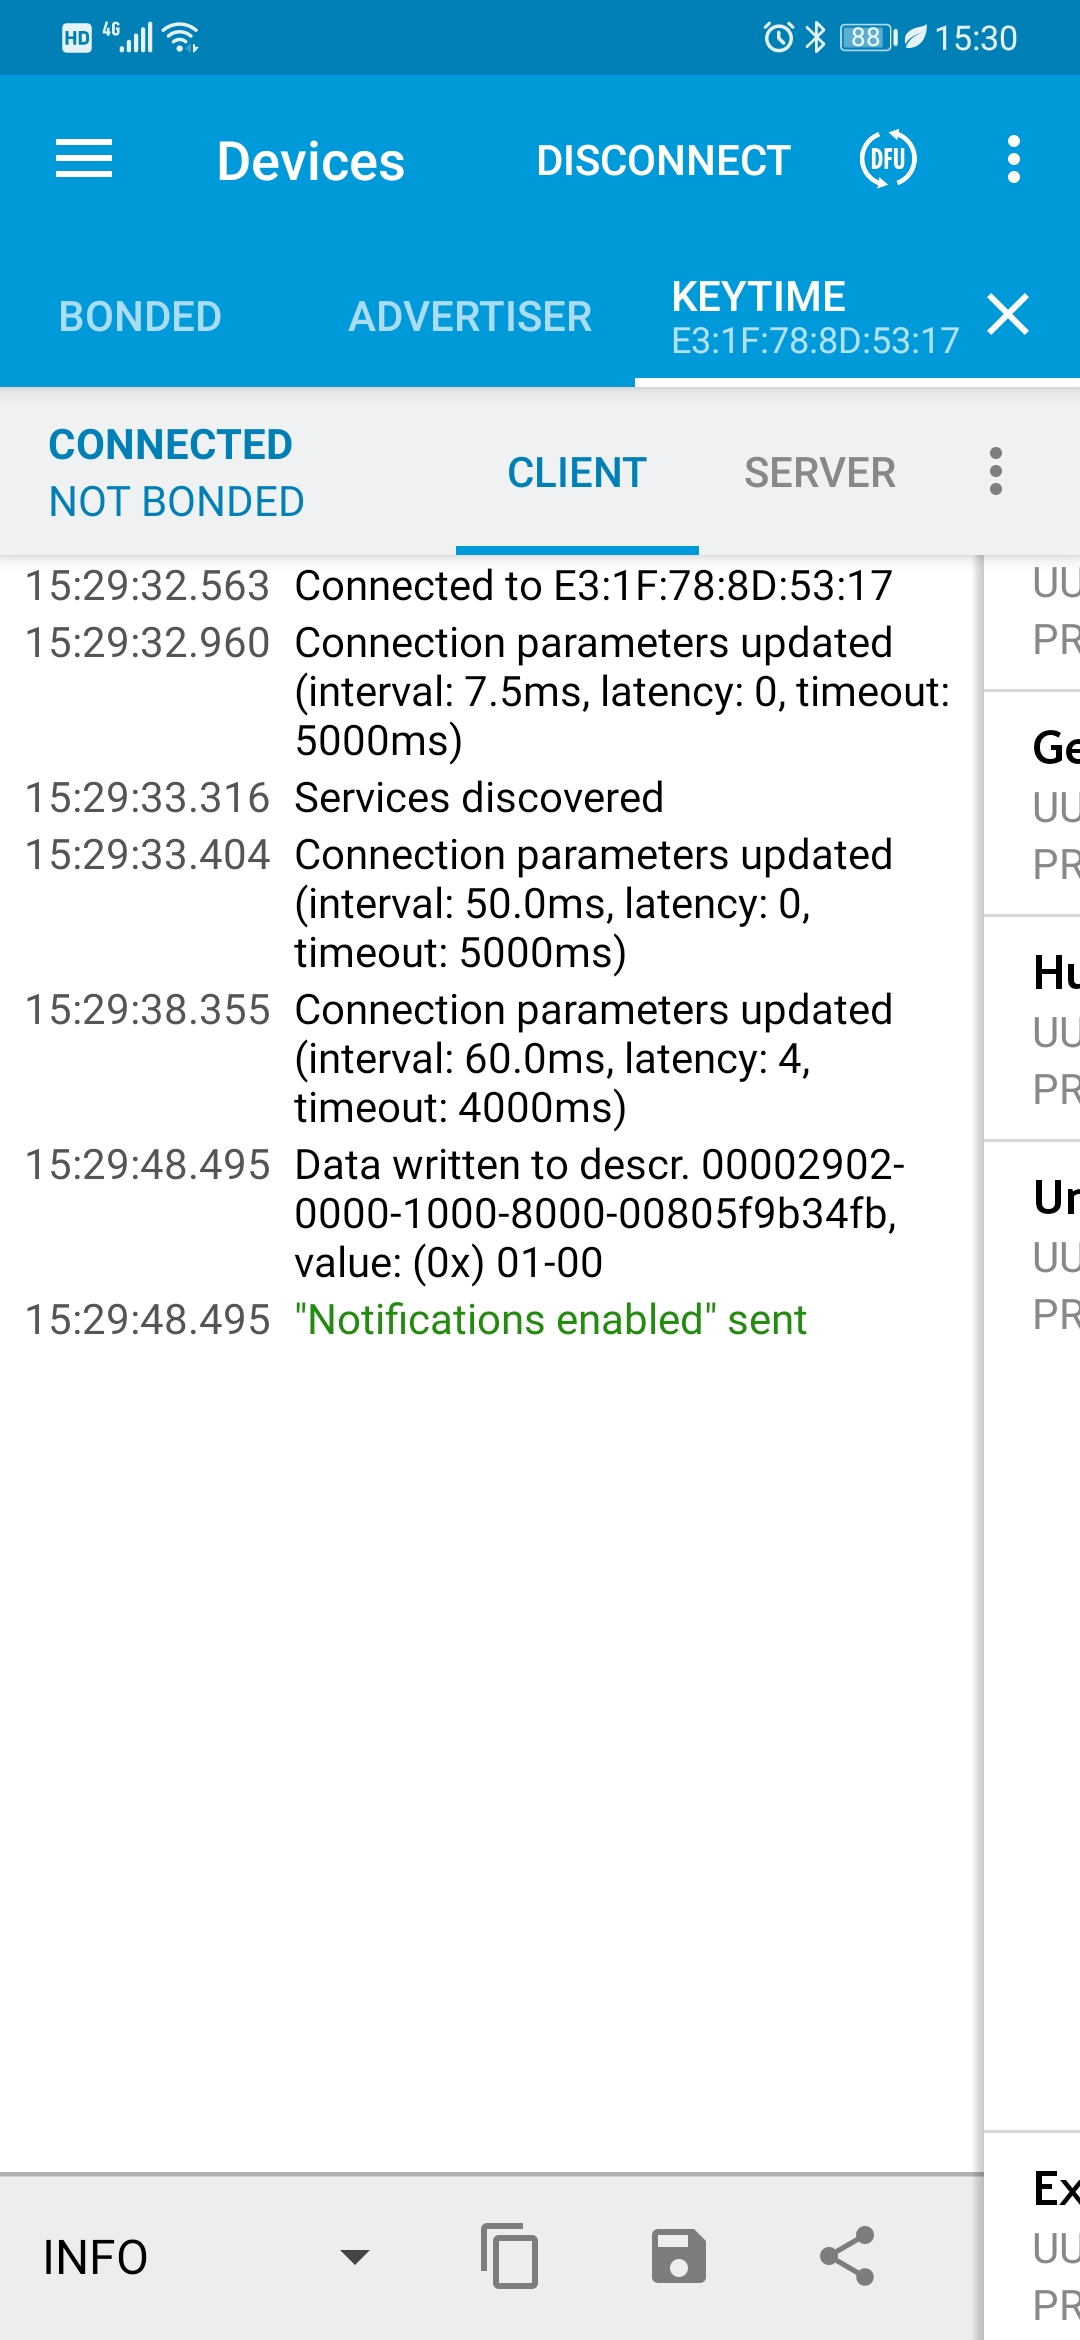Tap the Devices title
The width and height of the screenshot is (1080, 2340).
(311, 162)
